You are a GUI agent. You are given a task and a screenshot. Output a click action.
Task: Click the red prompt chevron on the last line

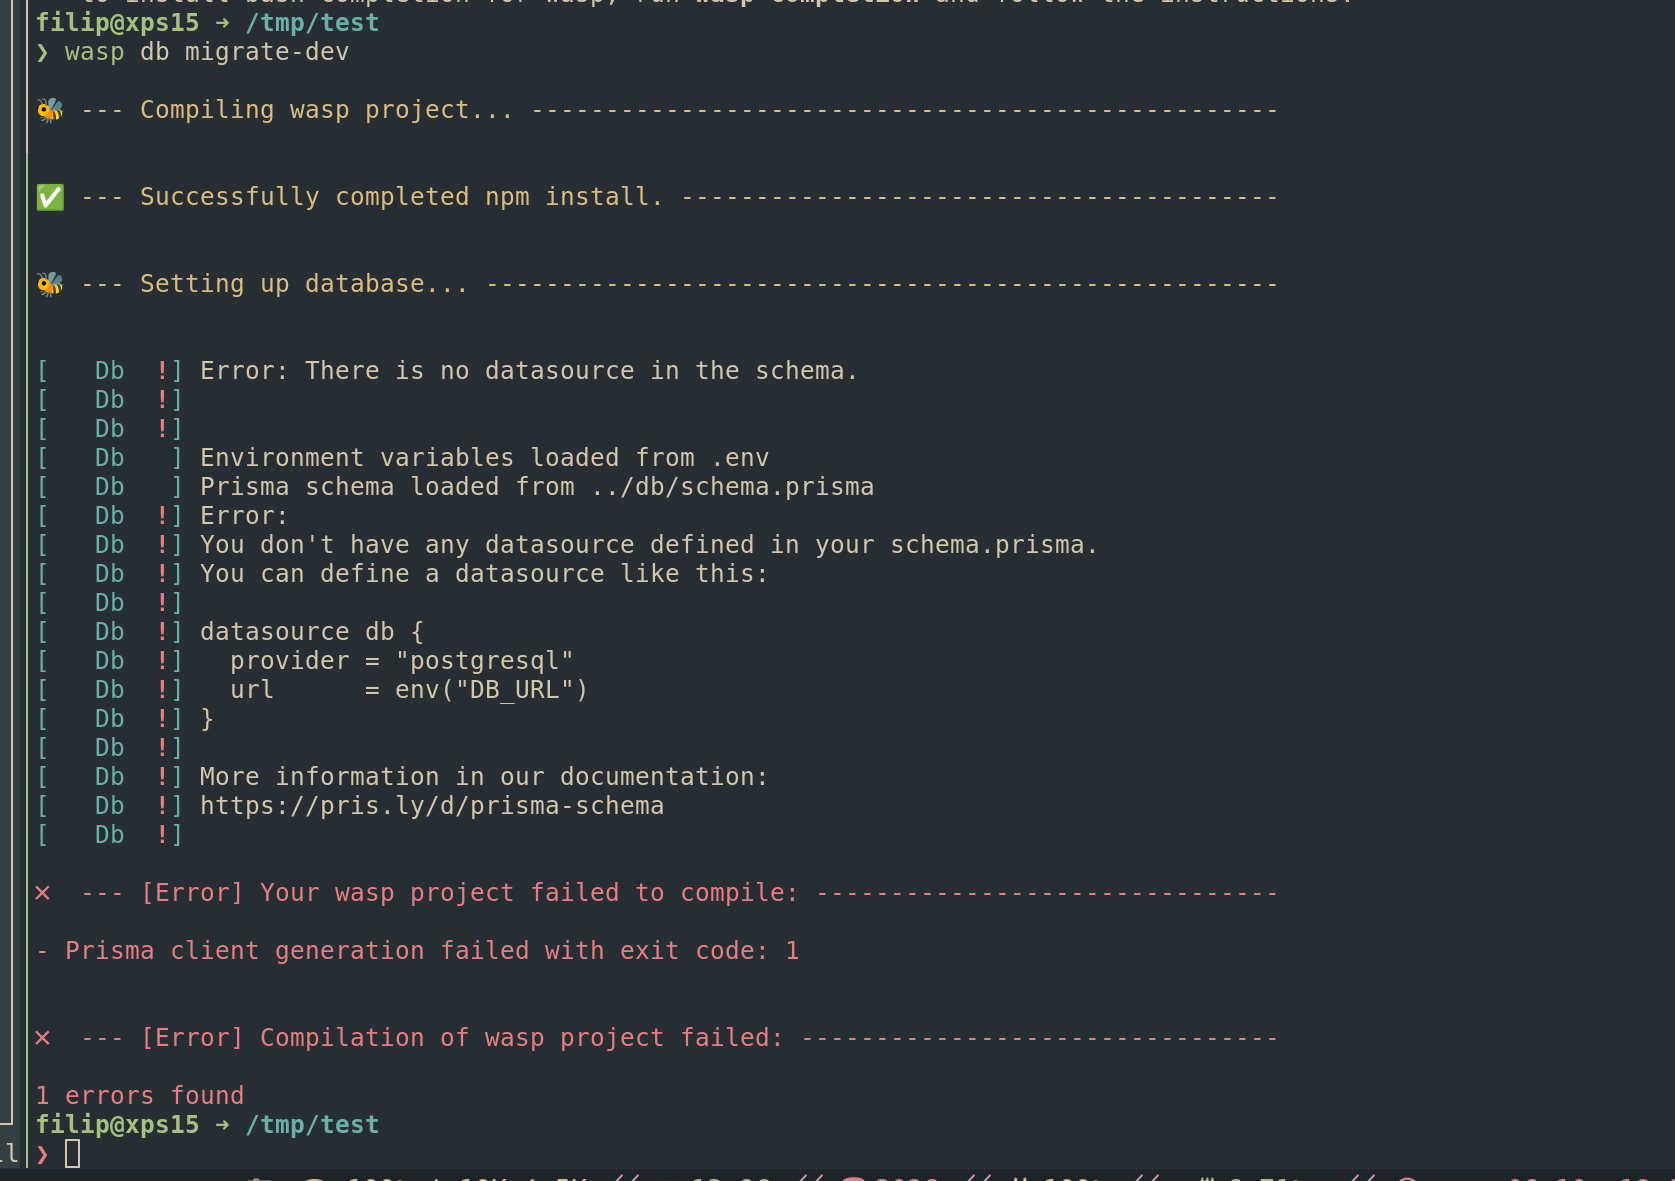point(42,1154)
